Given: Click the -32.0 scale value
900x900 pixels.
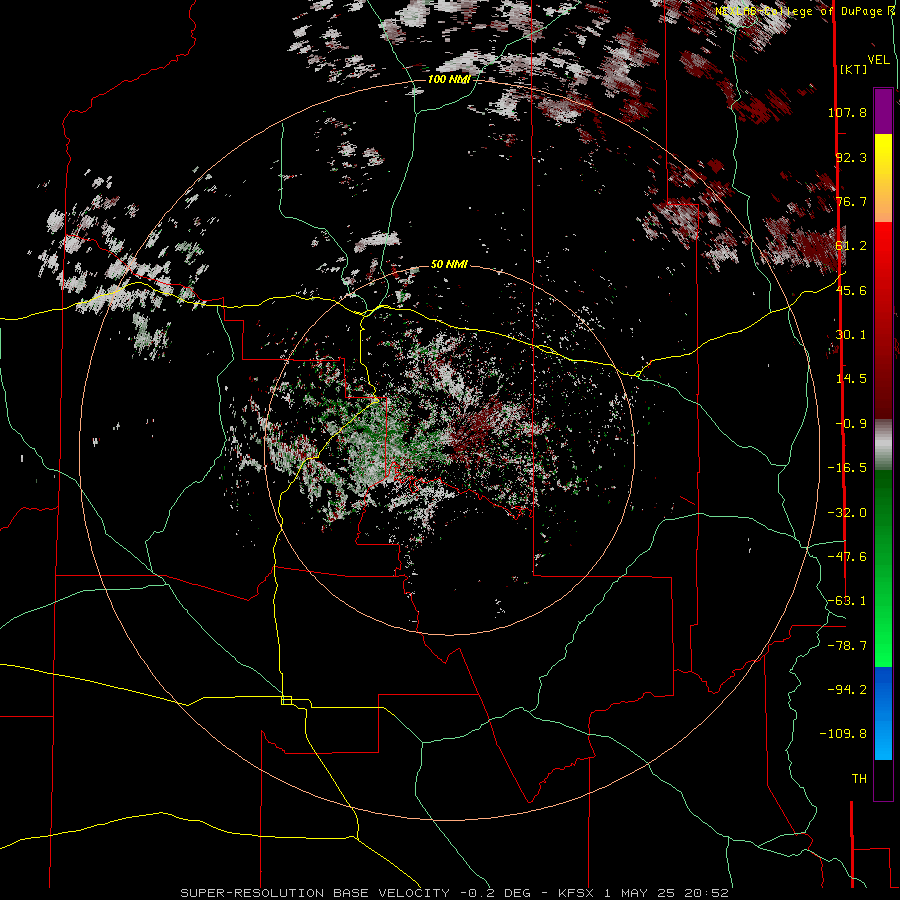Looking at the screenshot, I should pyautogui.click(x=847, y=513).
